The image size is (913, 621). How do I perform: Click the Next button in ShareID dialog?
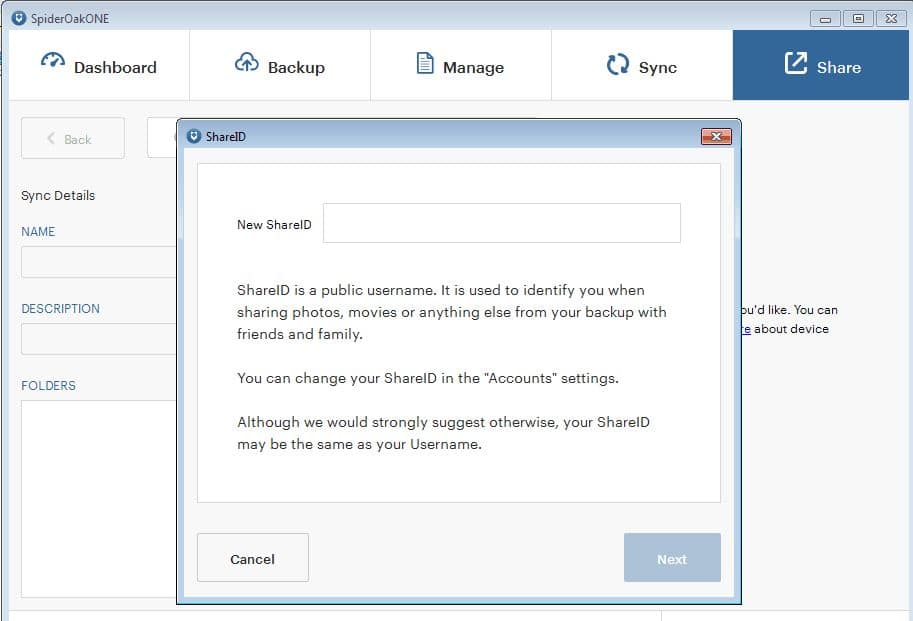click(x=672, y=558)
